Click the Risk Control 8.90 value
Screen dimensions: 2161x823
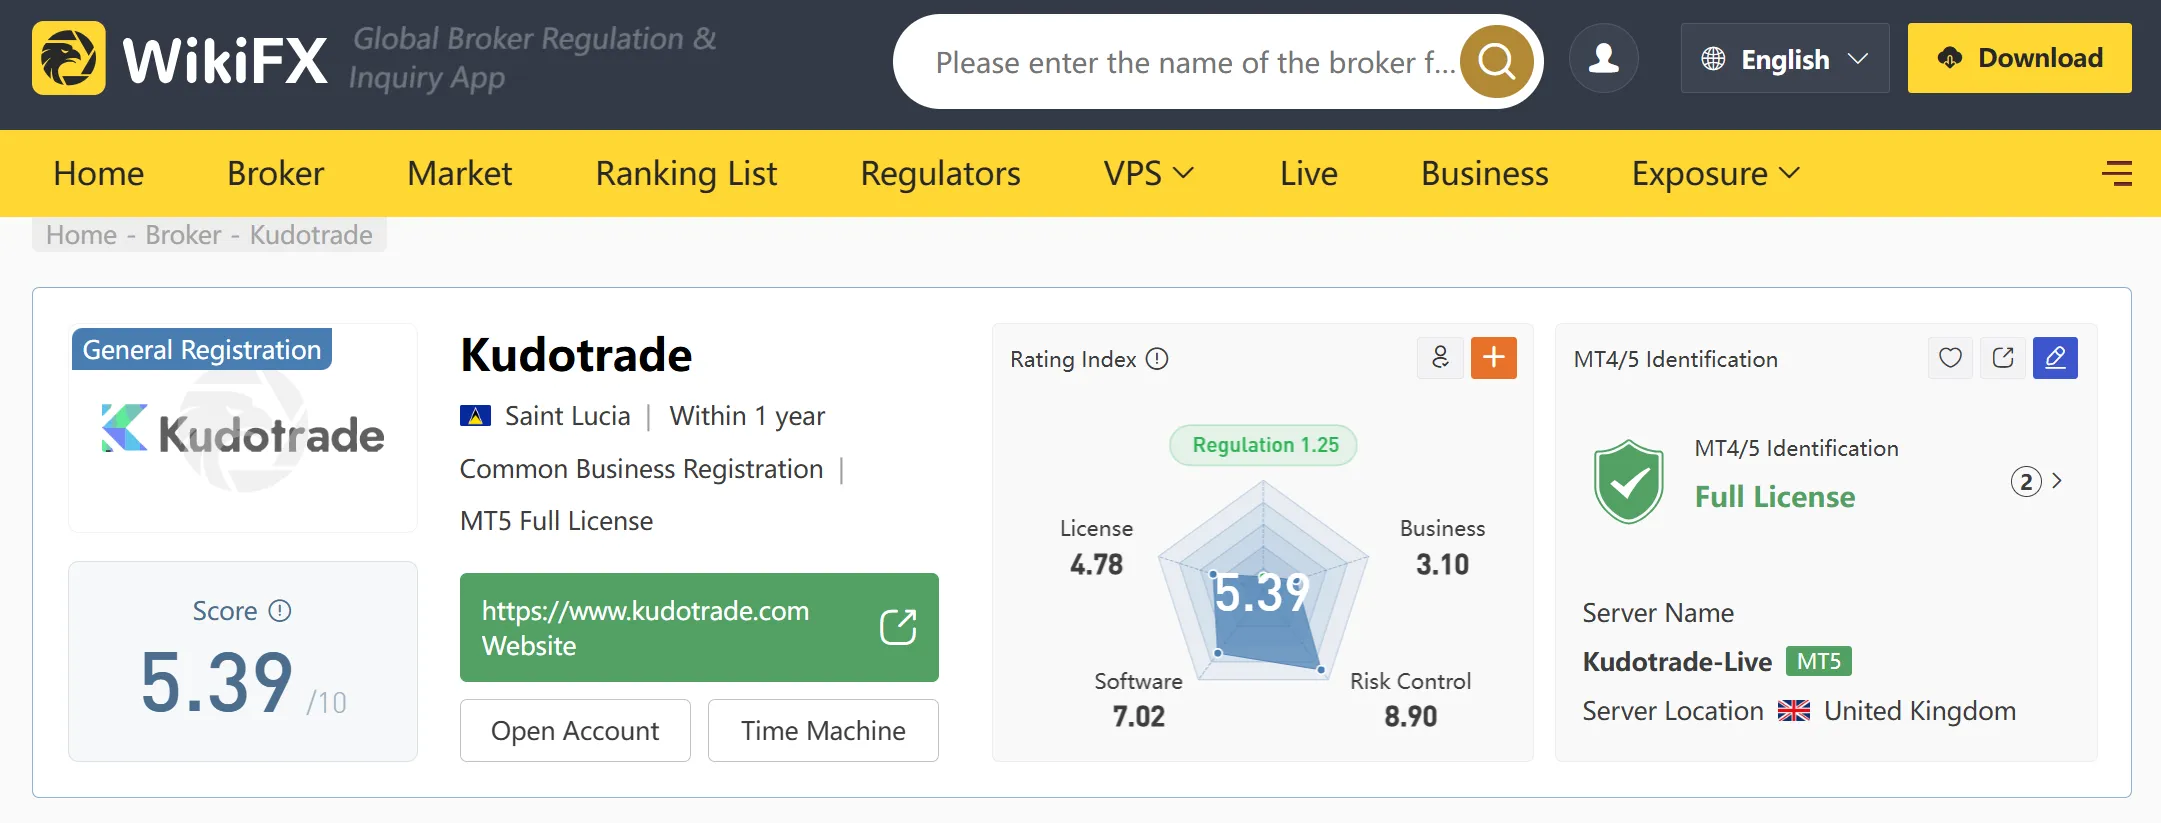tap(1411, 716)
